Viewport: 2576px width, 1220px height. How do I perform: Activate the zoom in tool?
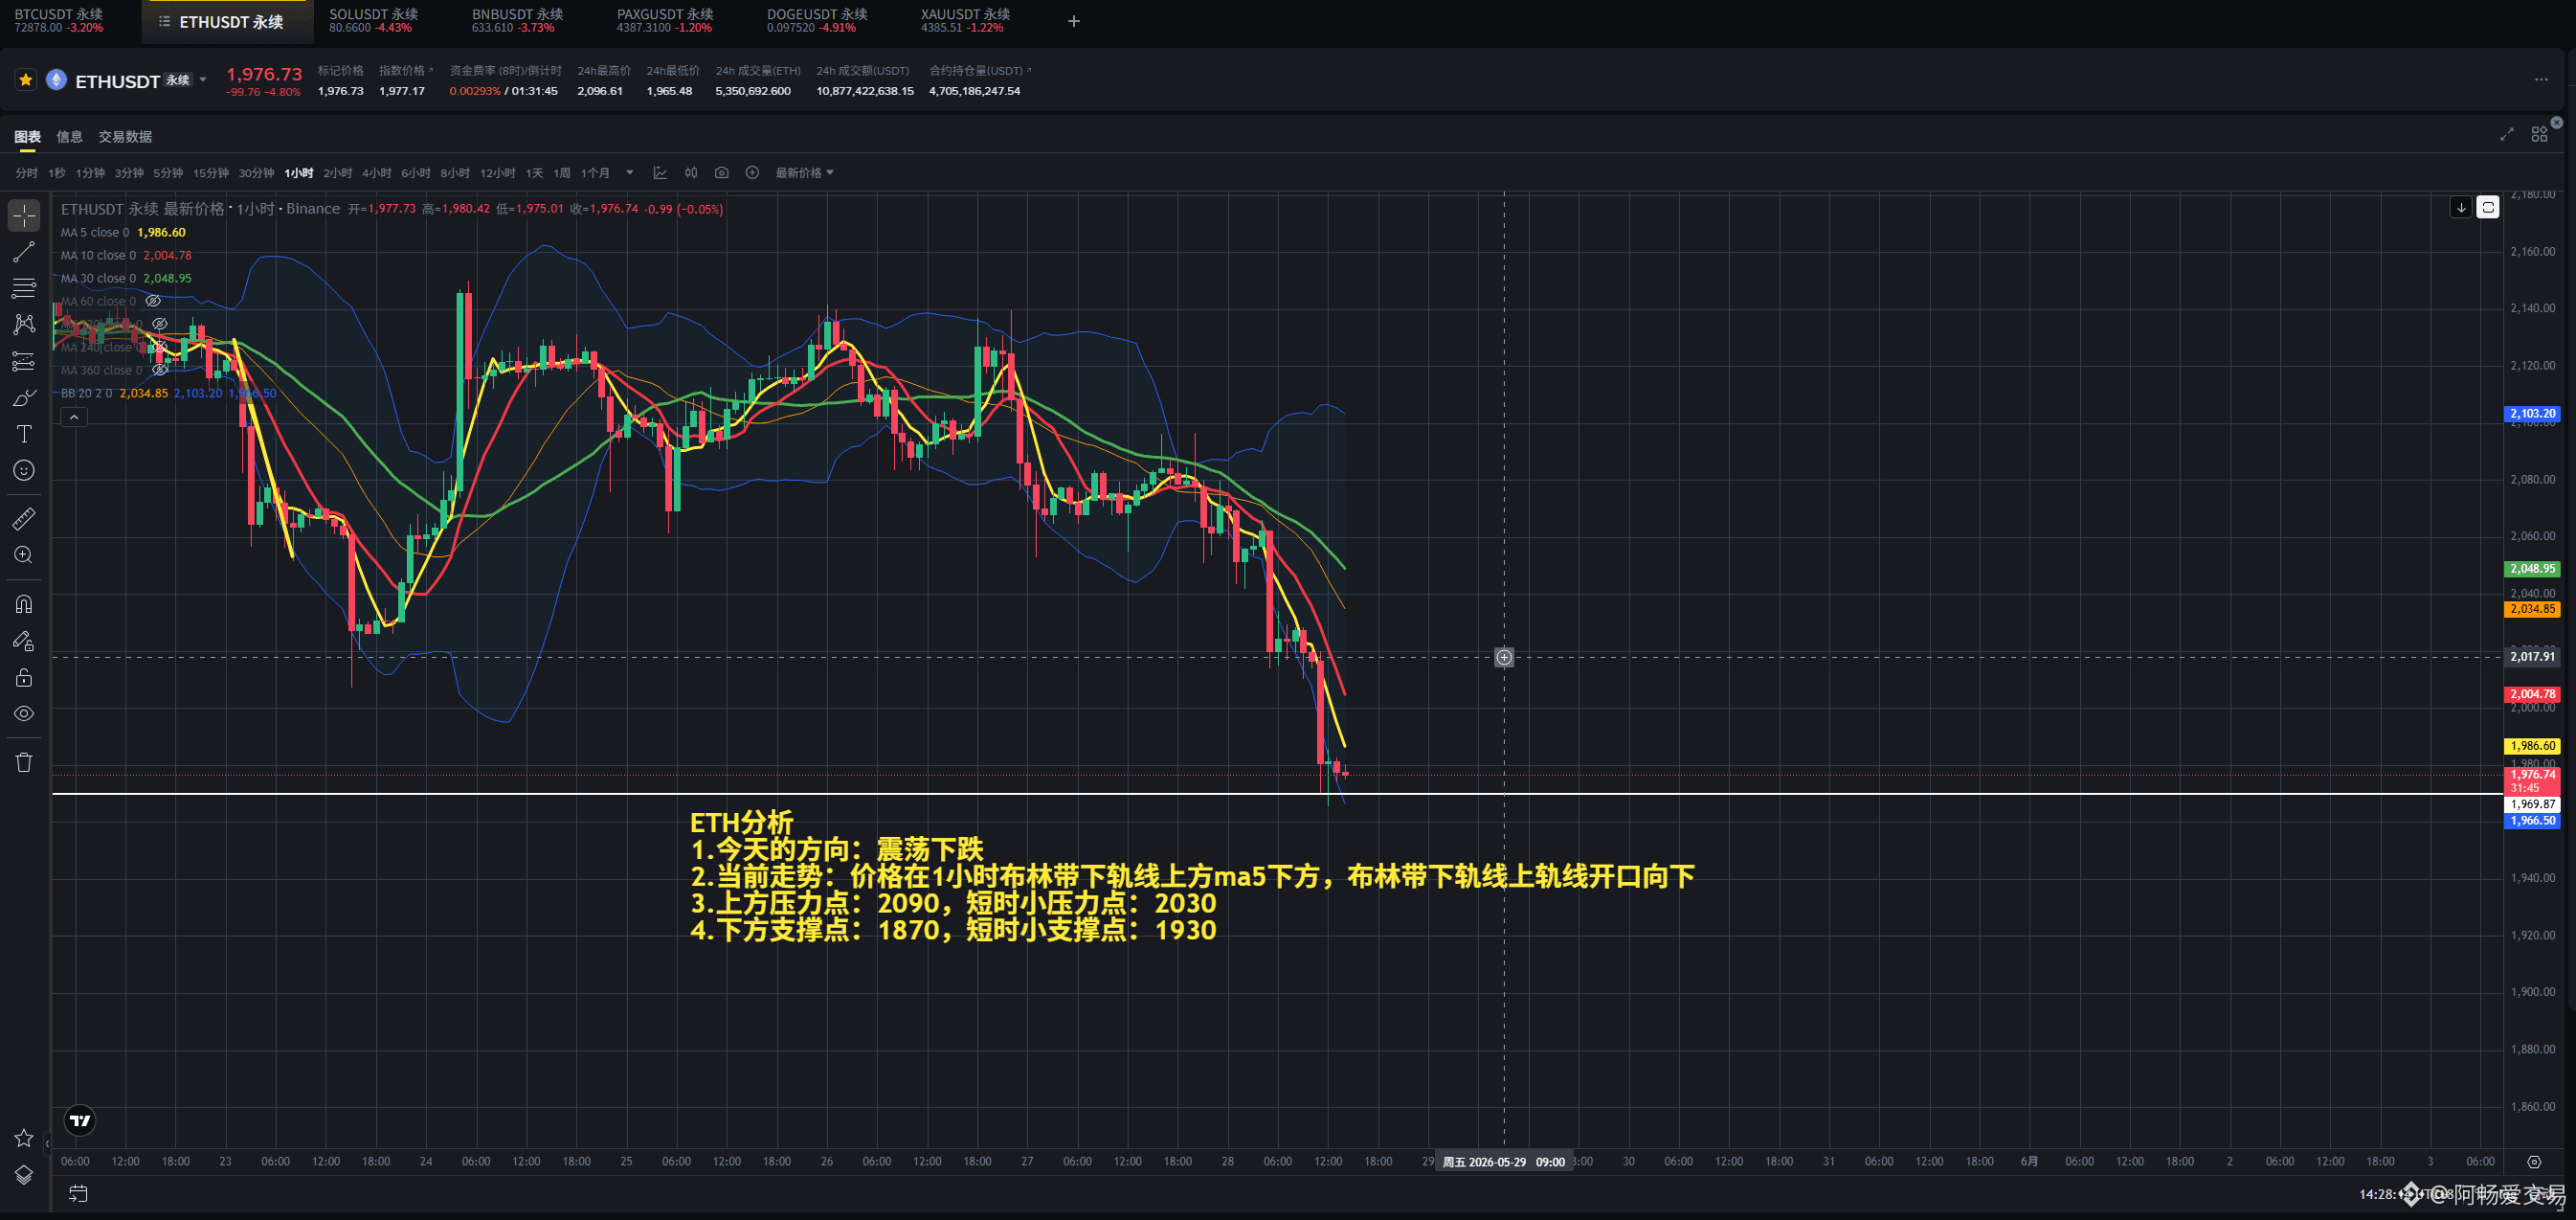coord(24,555)
